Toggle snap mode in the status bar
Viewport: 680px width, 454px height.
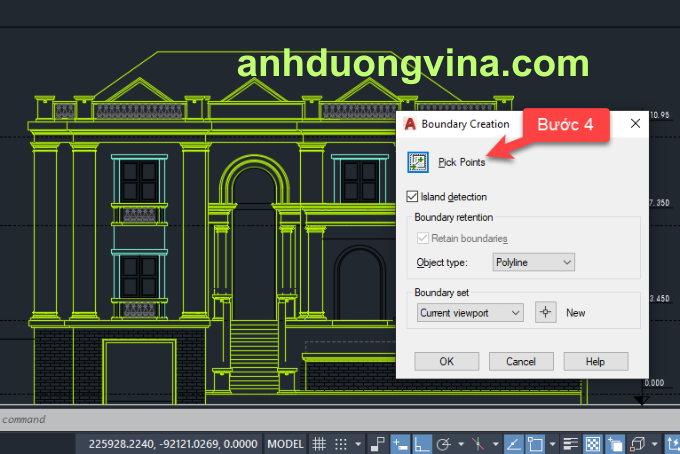(341, 443)
